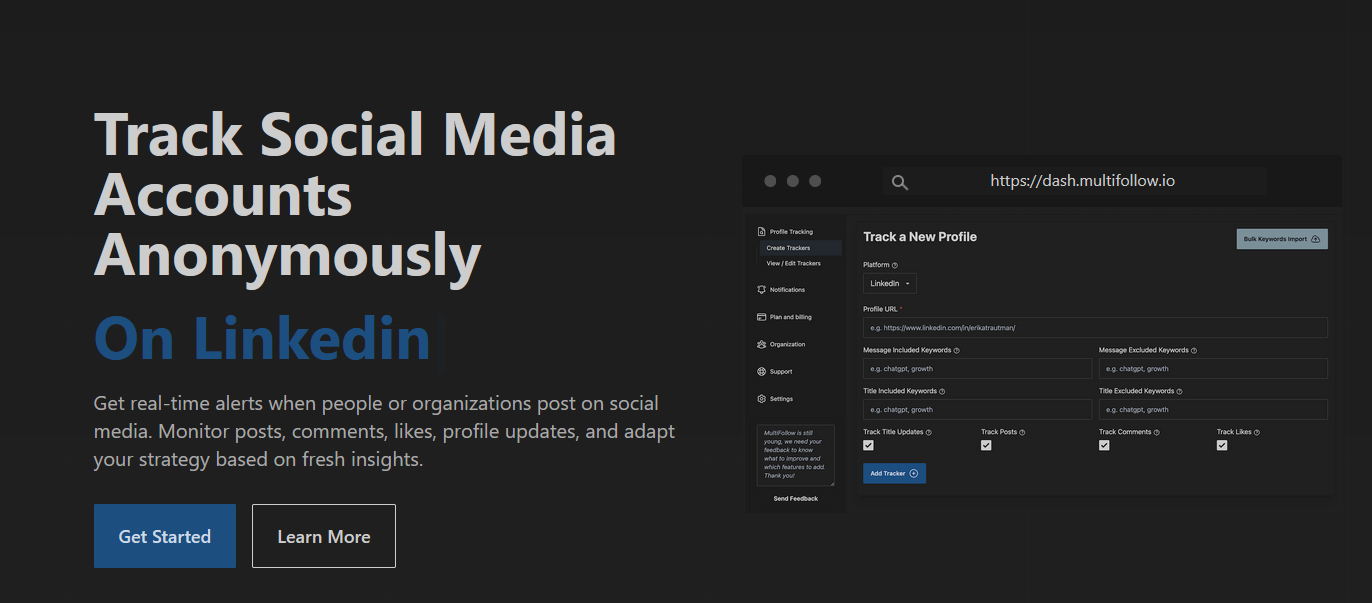The width and height of the screenshot is (1372, 603).
Task: Click the Send Feedback button
Action: pos(796,498)
